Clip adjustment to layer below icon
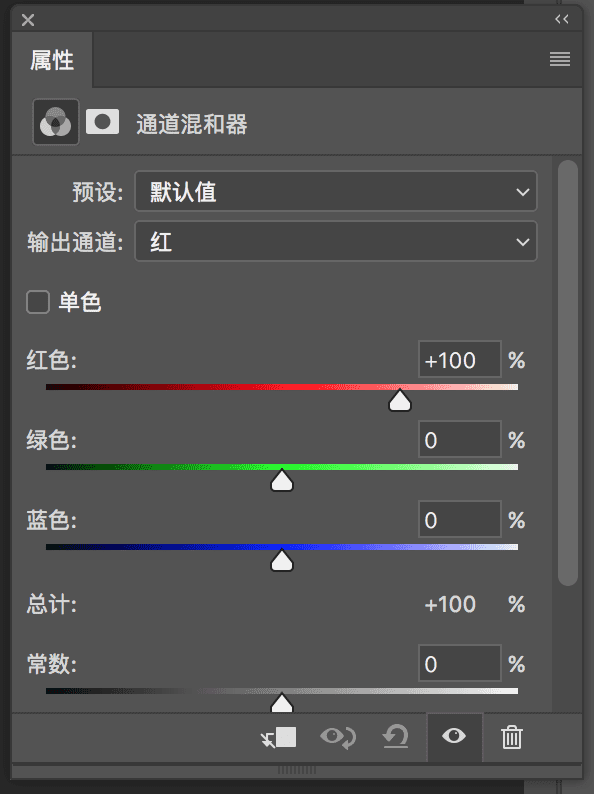Viewport: 594px width, 794px height. pos(279,737)
